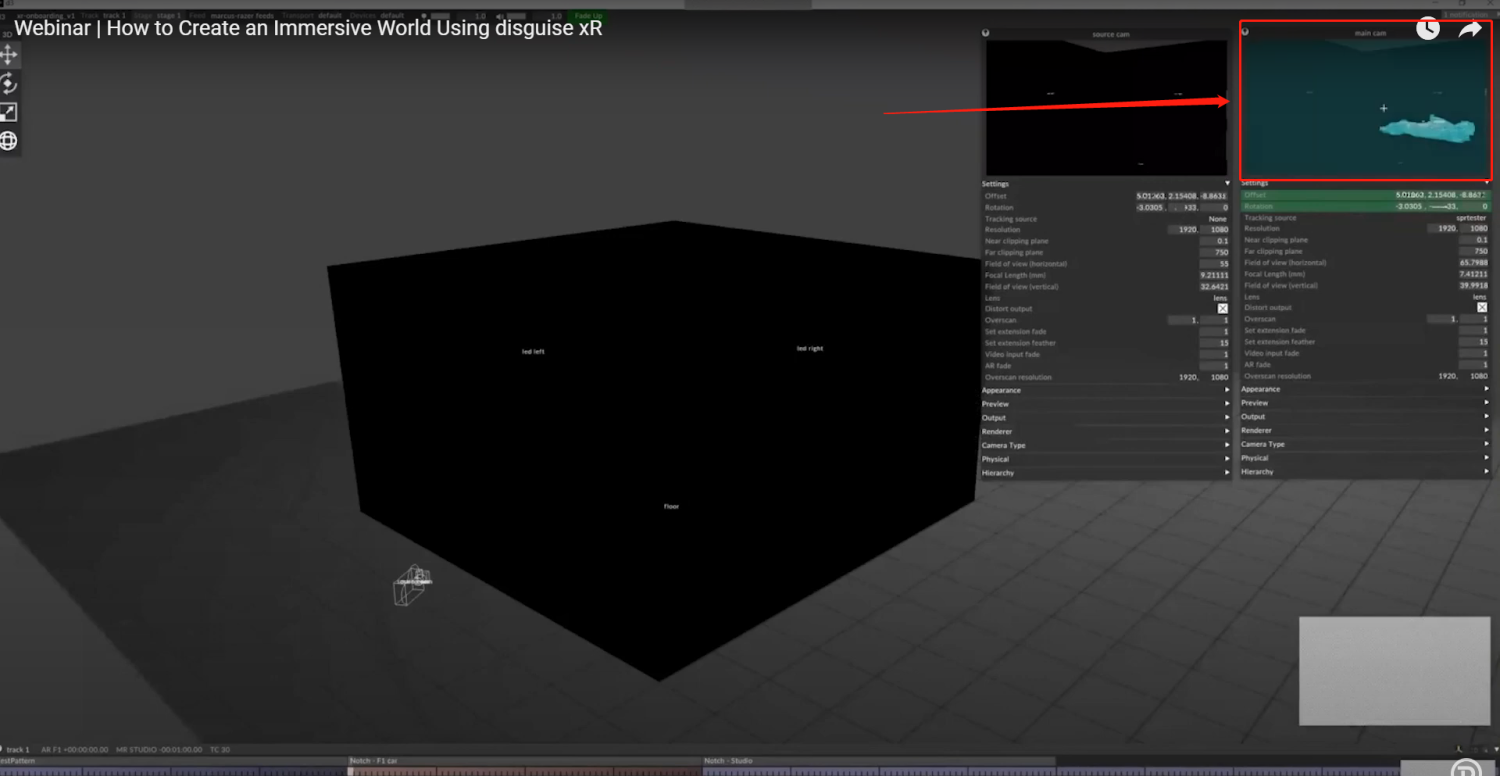This screenshot has width=1500, height=776.
Task: Click the Tracking source value sprtester in main cam
Action: coord(1471,218)
